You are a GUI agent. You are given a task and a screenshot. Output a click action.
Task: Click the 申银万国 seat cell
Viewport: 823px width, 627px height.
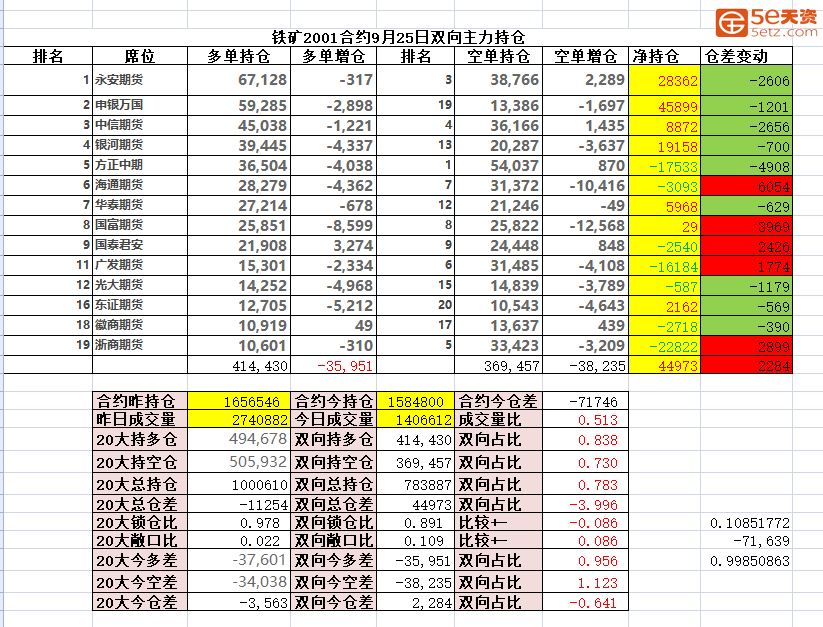(140, 105)
